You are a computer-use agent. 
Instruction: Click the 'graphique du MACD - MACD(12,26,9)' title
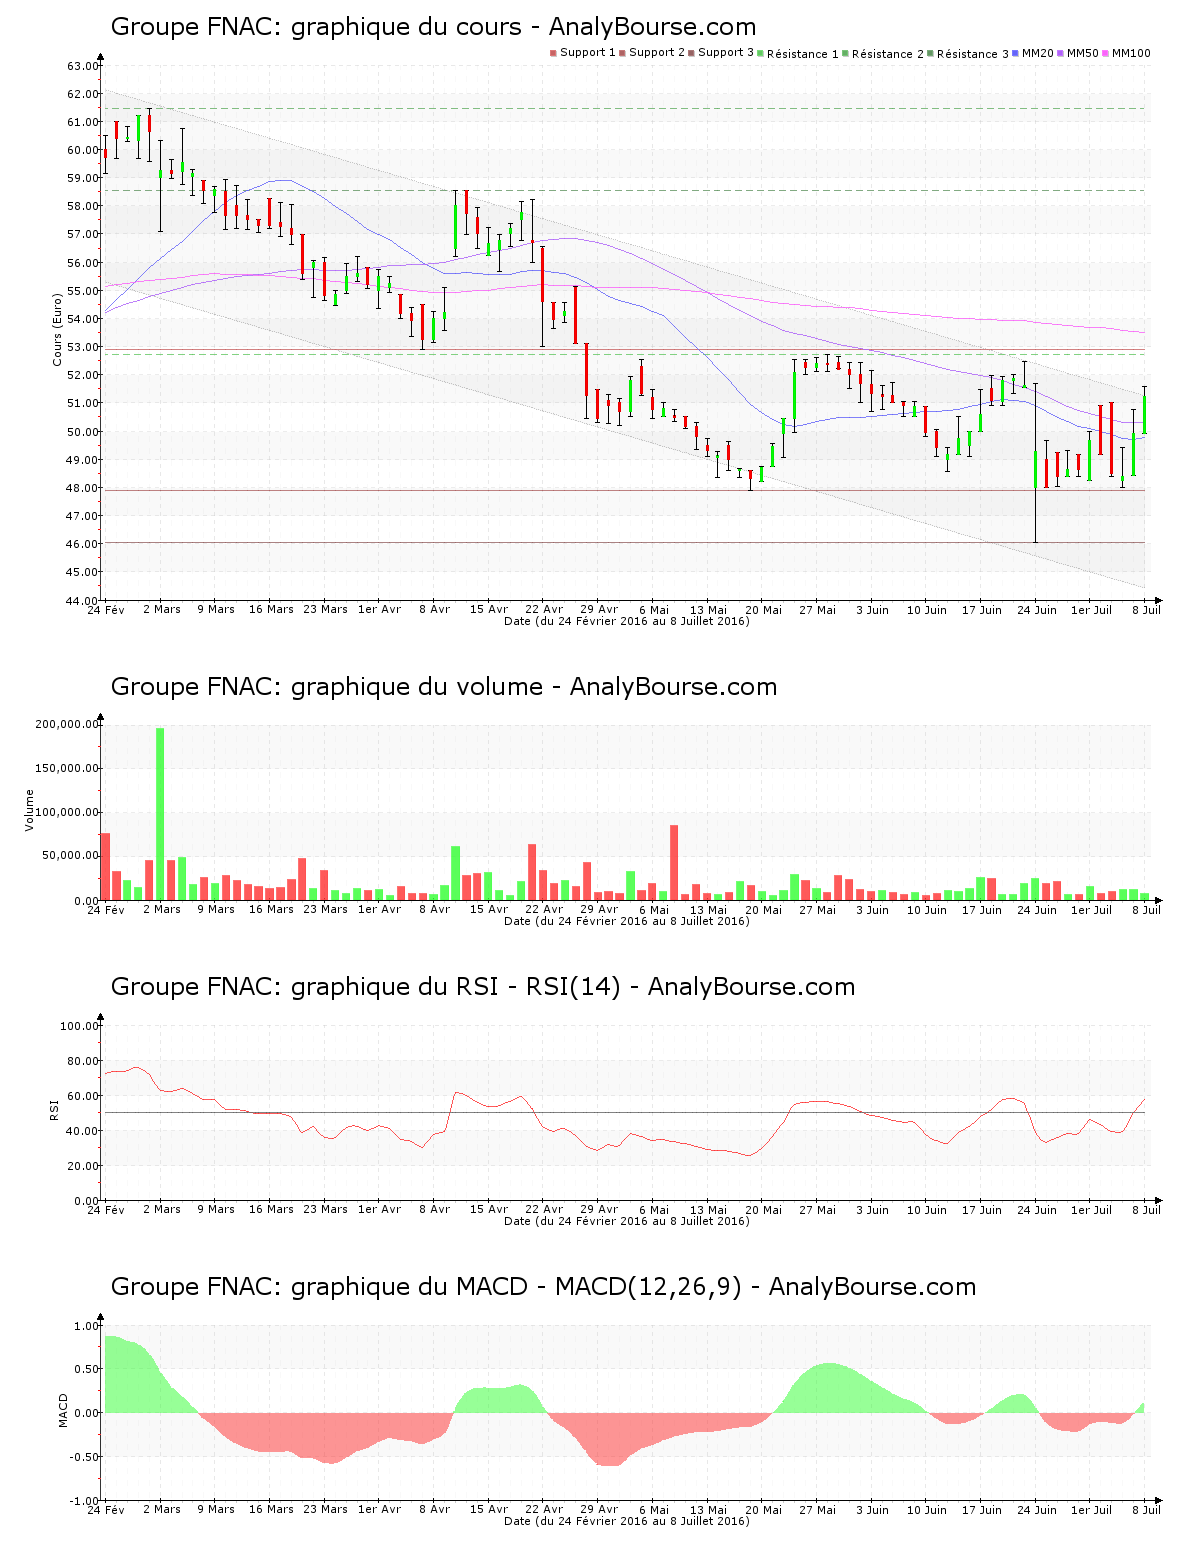543,1287
